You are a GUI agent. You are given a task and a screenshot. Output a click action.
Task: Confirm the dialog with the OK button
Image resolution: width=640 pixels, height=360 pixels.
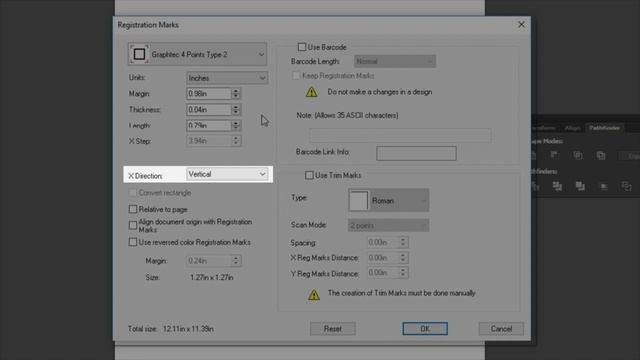point(425,329)
